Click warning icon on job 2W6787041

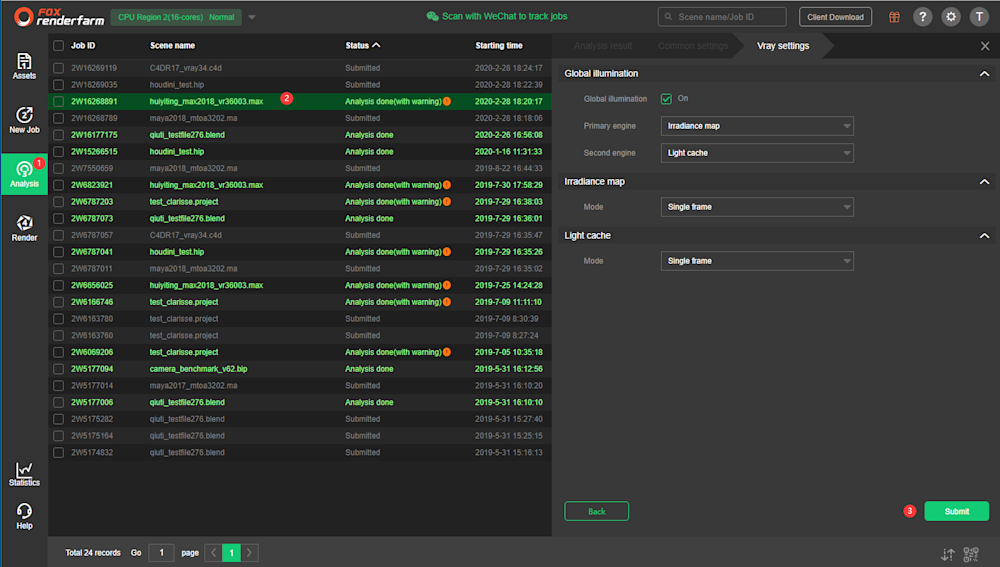click(x=447, y=252)
